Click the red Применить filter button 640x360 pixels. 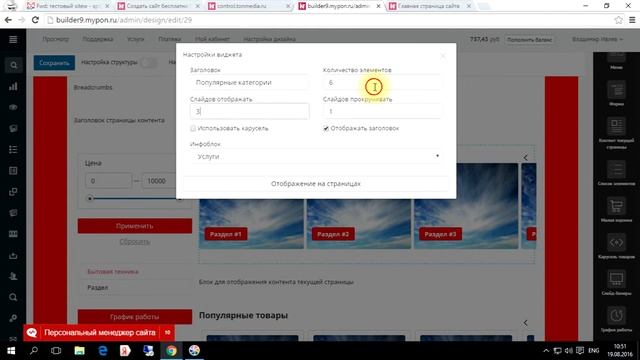[x=135, y=226]
